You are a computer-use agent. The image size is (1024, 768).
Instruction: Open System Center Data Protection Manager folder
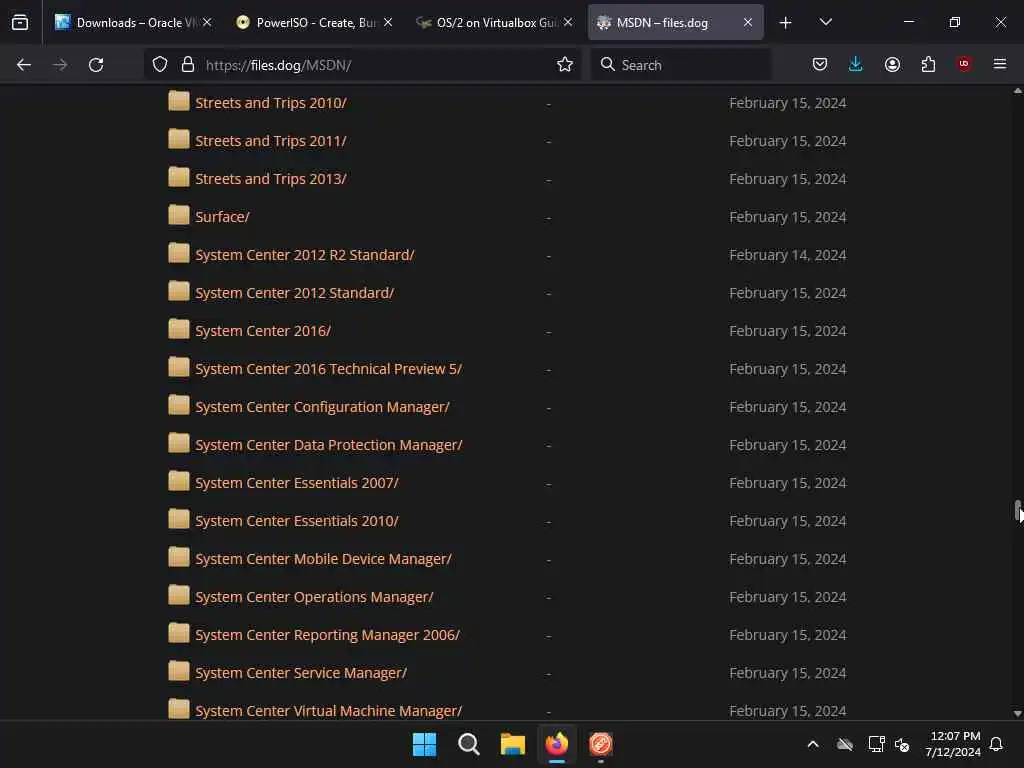tap(328, 445)
